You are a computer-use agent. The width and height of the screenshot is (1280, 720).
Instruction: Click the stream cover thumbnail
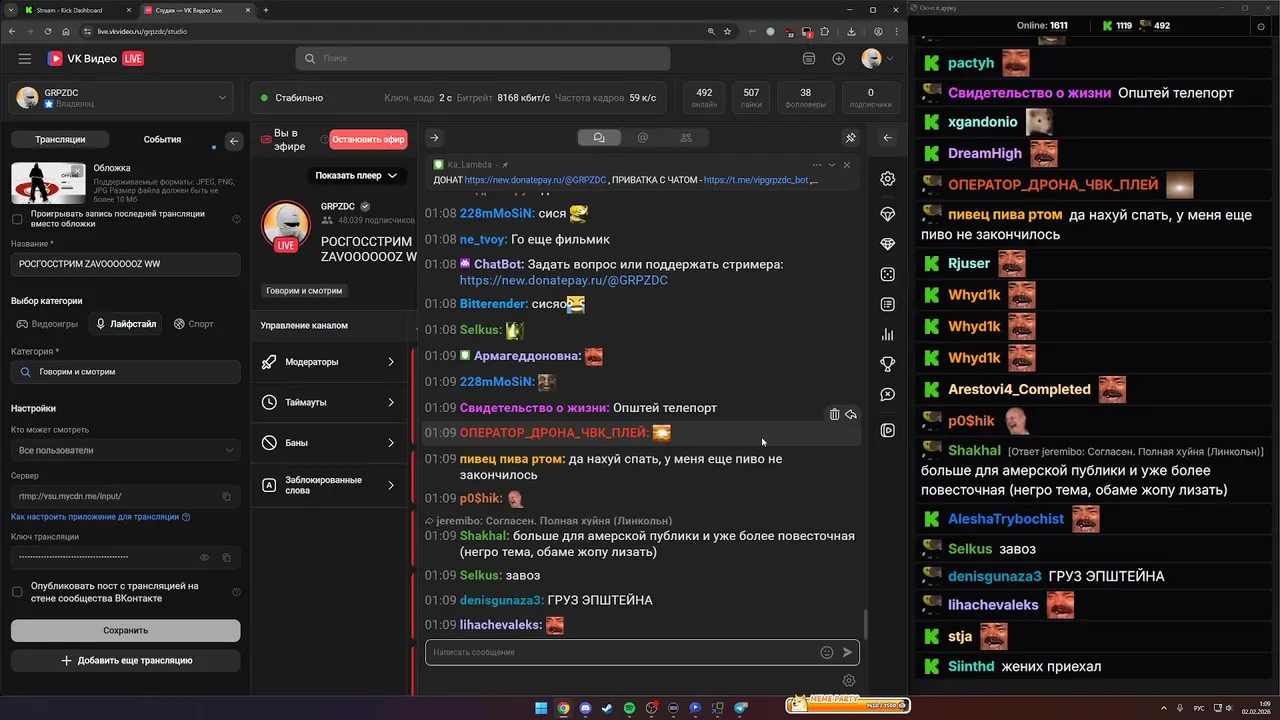[48, 184]
